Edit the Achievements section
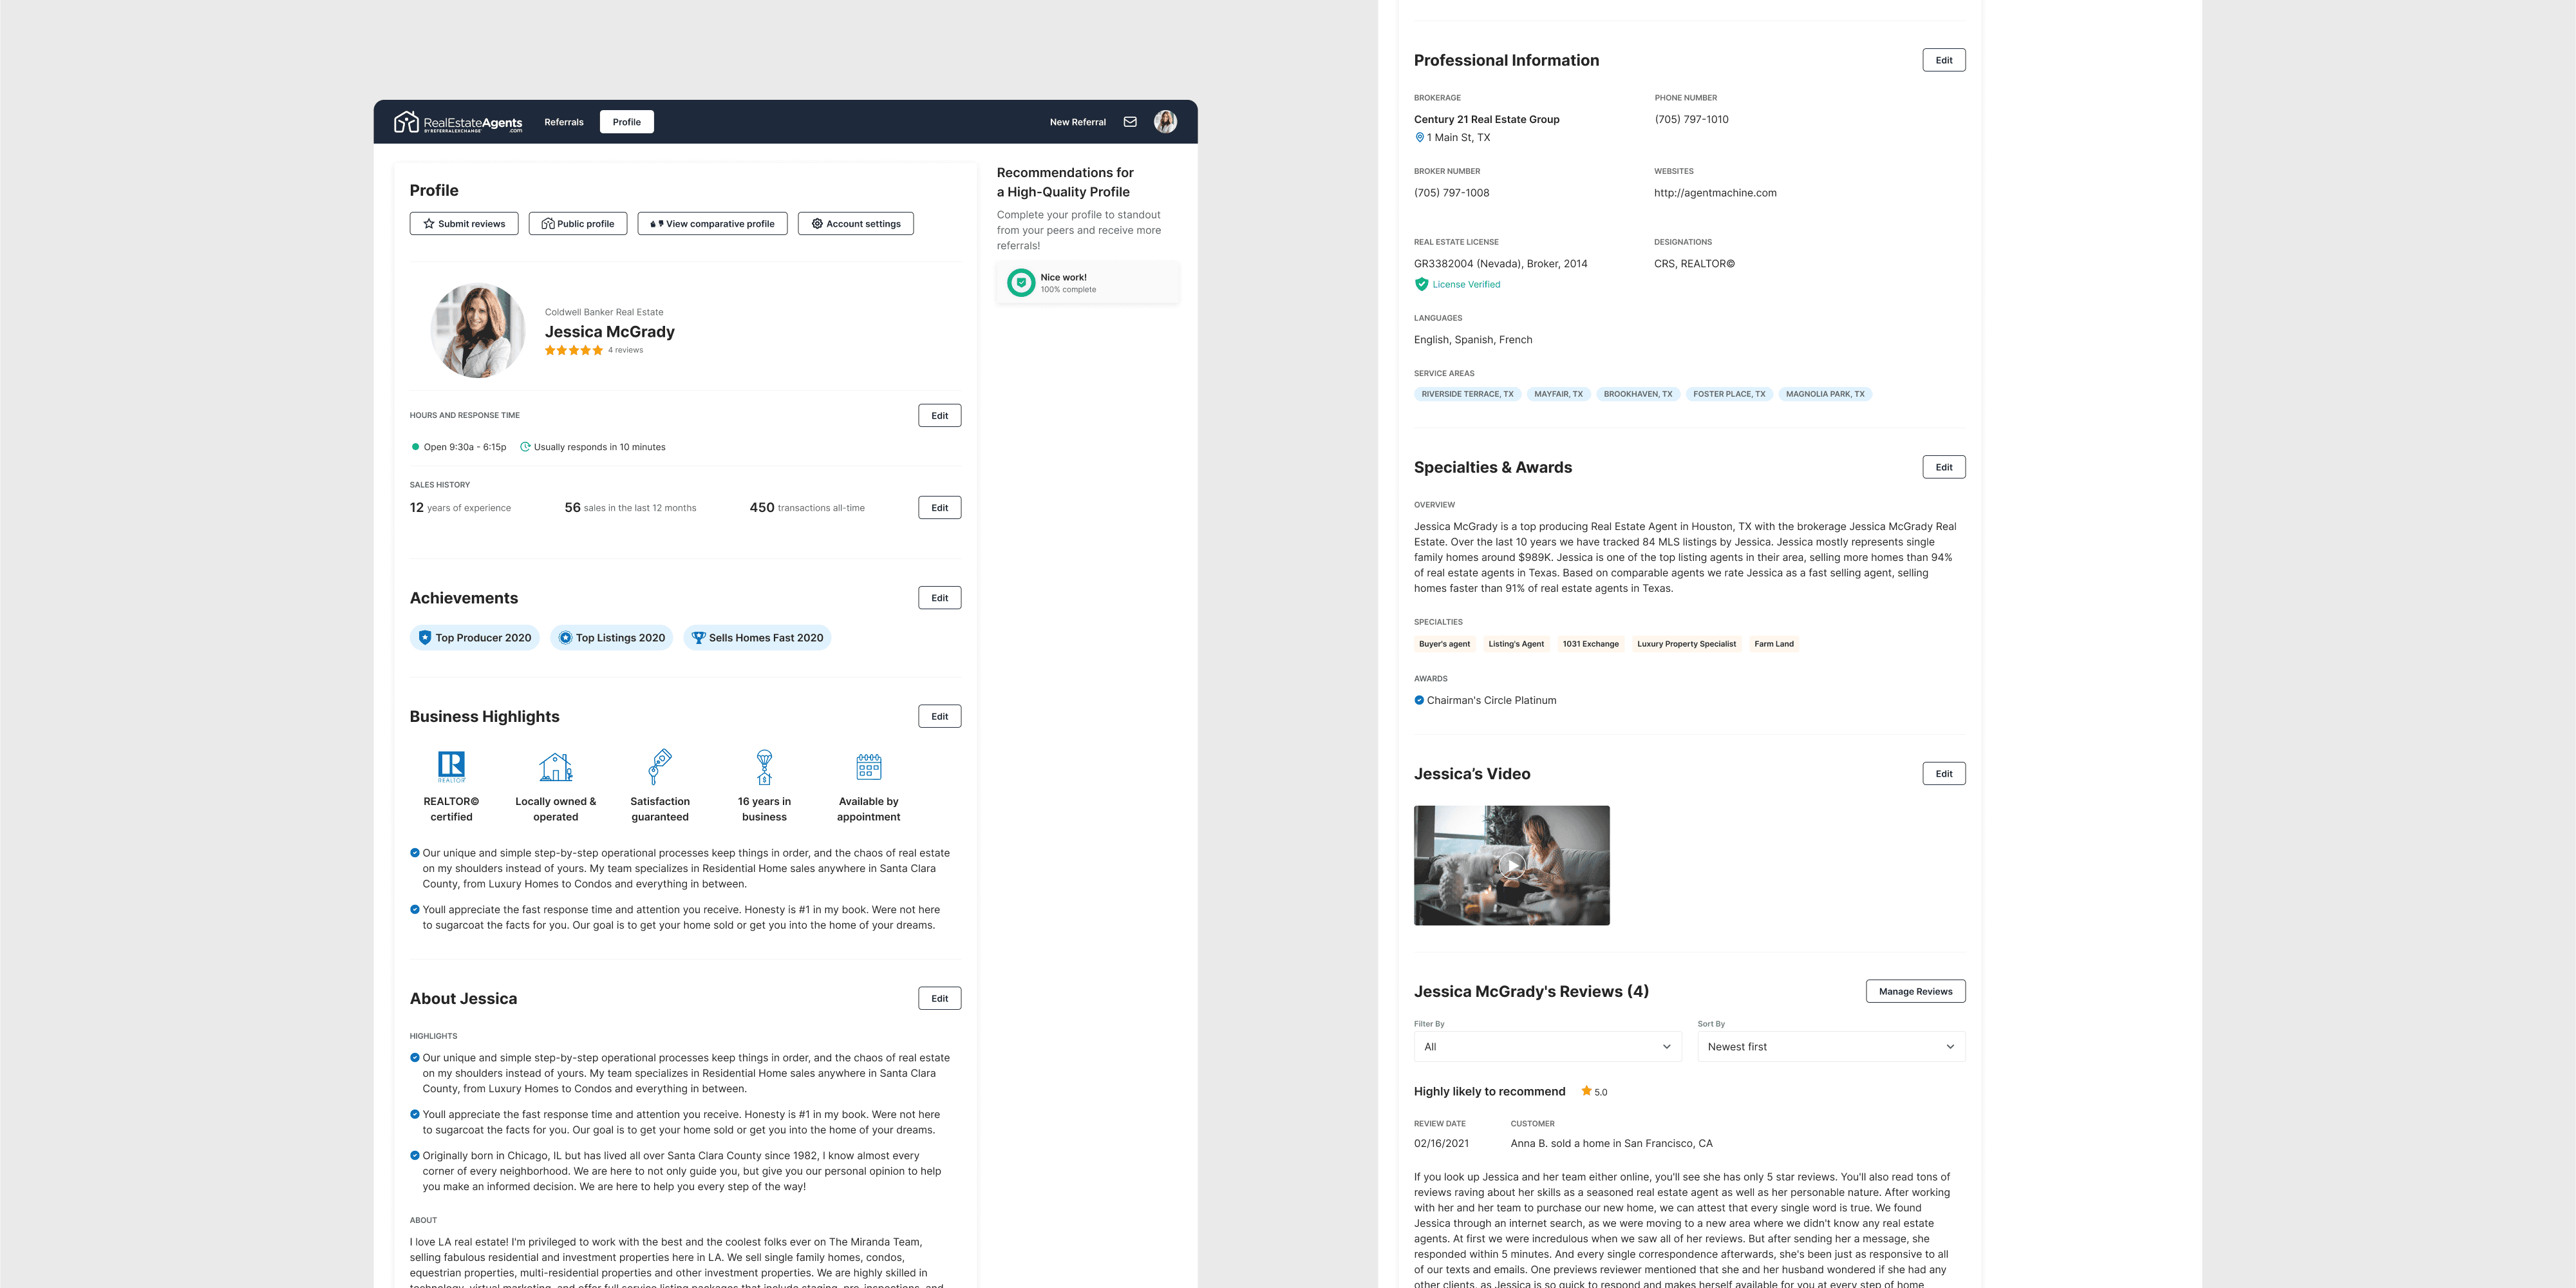This screenshot has height=1288, width=2576. tap(939, 598)
